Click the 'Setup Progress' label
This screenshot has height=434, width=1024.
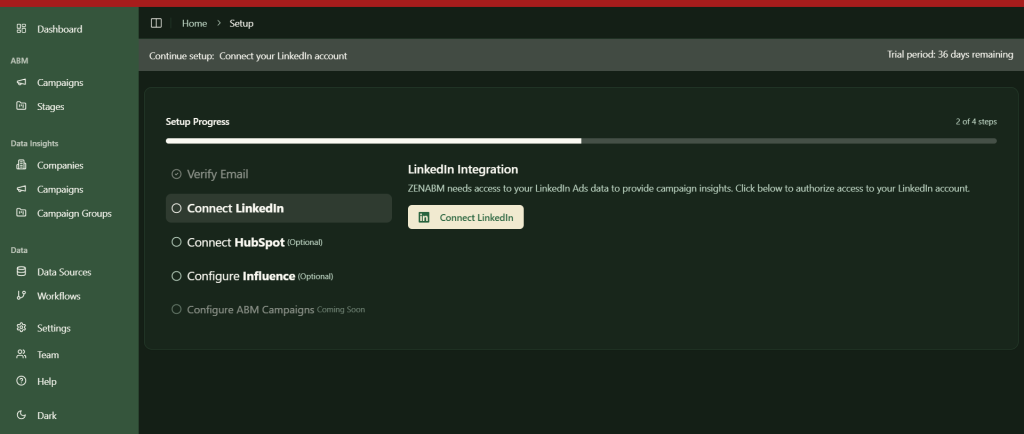(198, 122)
